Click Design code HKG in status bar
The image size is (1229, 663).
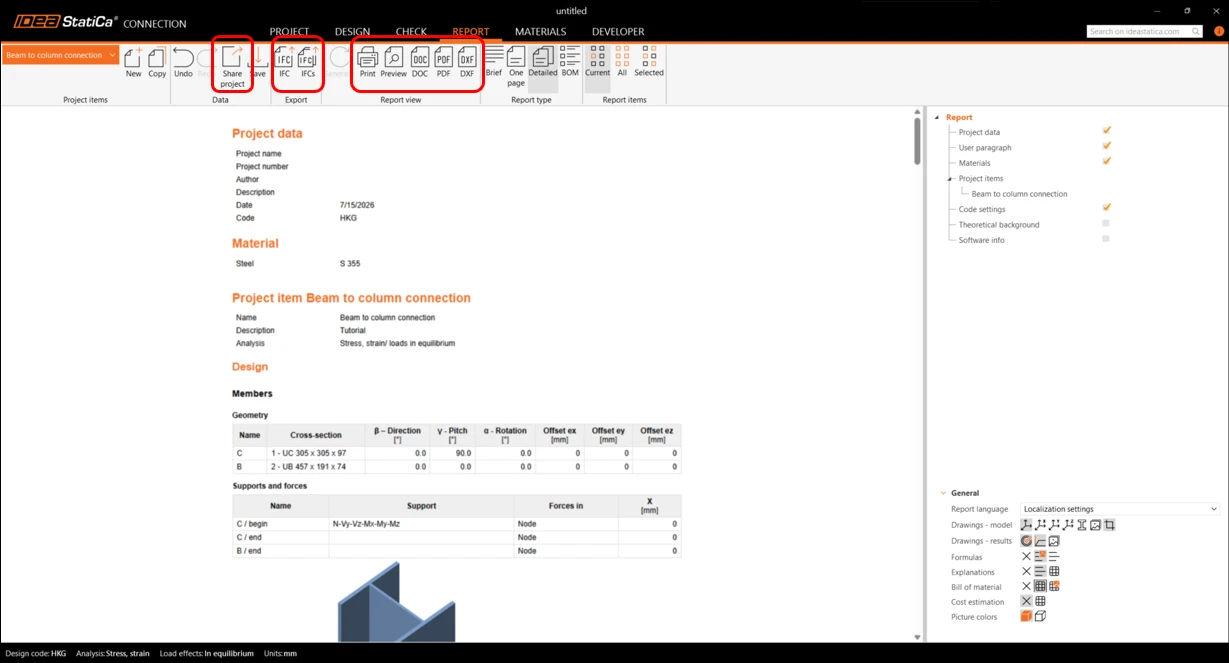36,653
